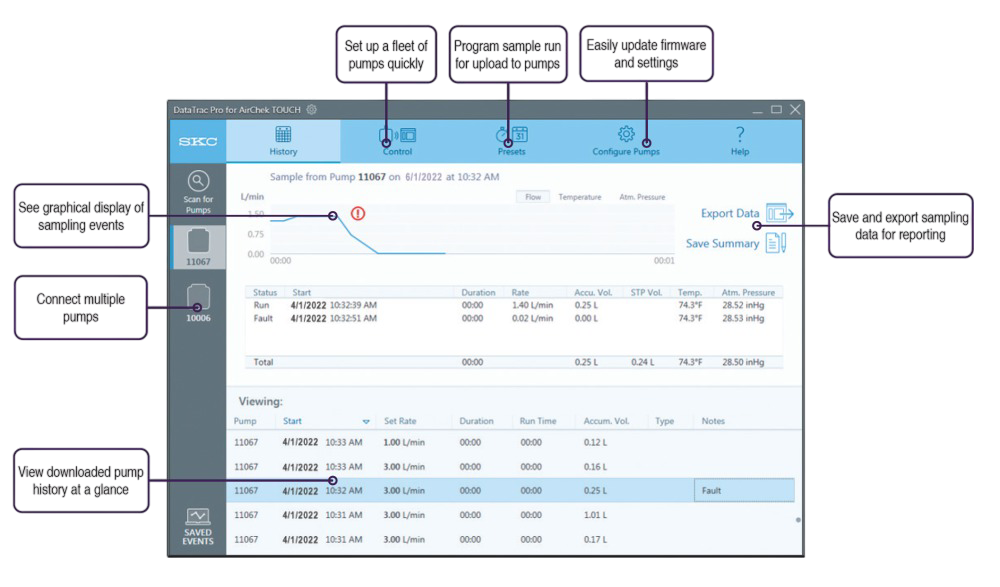Screen dimensions: 1000x587
Task: Click the 1.40 L/min rate value
Action: click(x=533, y=305)
